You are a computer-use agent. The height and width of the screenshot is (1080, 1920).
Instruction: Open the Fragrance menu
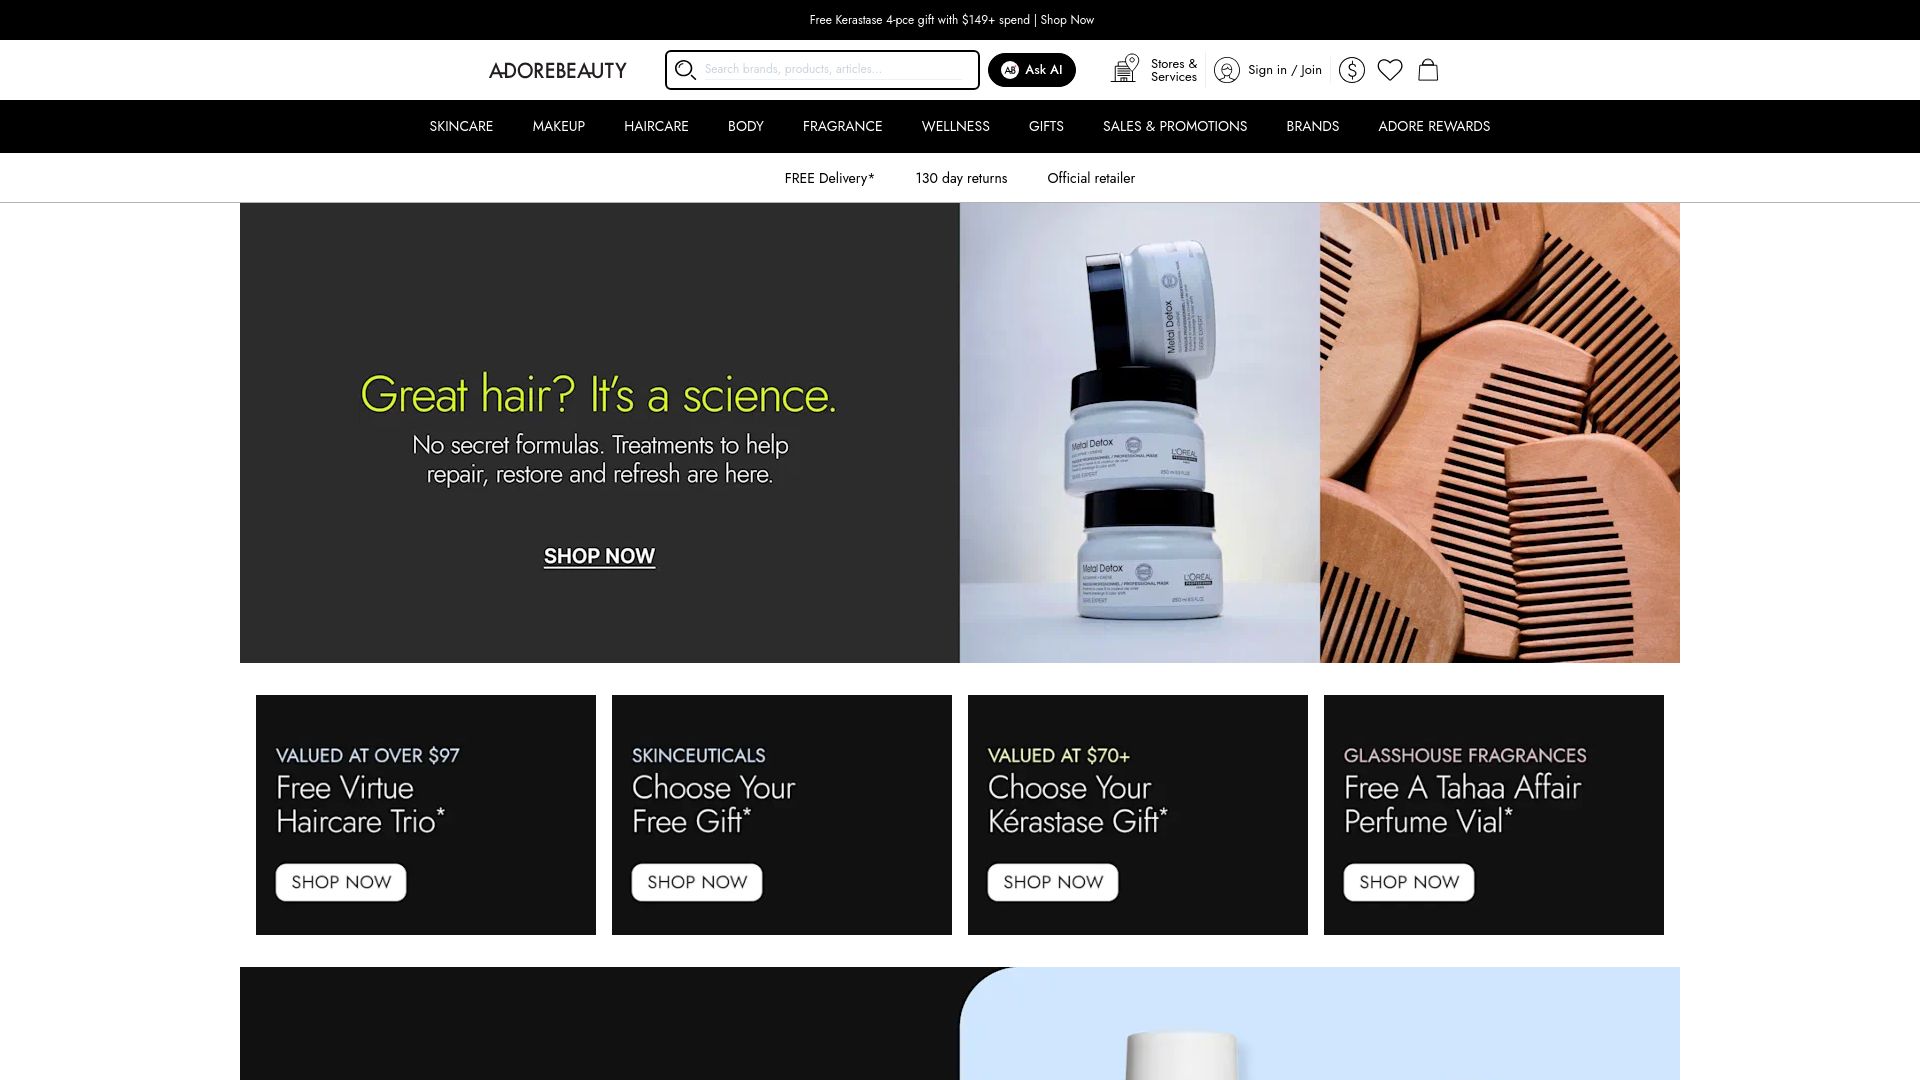point(842,126)
